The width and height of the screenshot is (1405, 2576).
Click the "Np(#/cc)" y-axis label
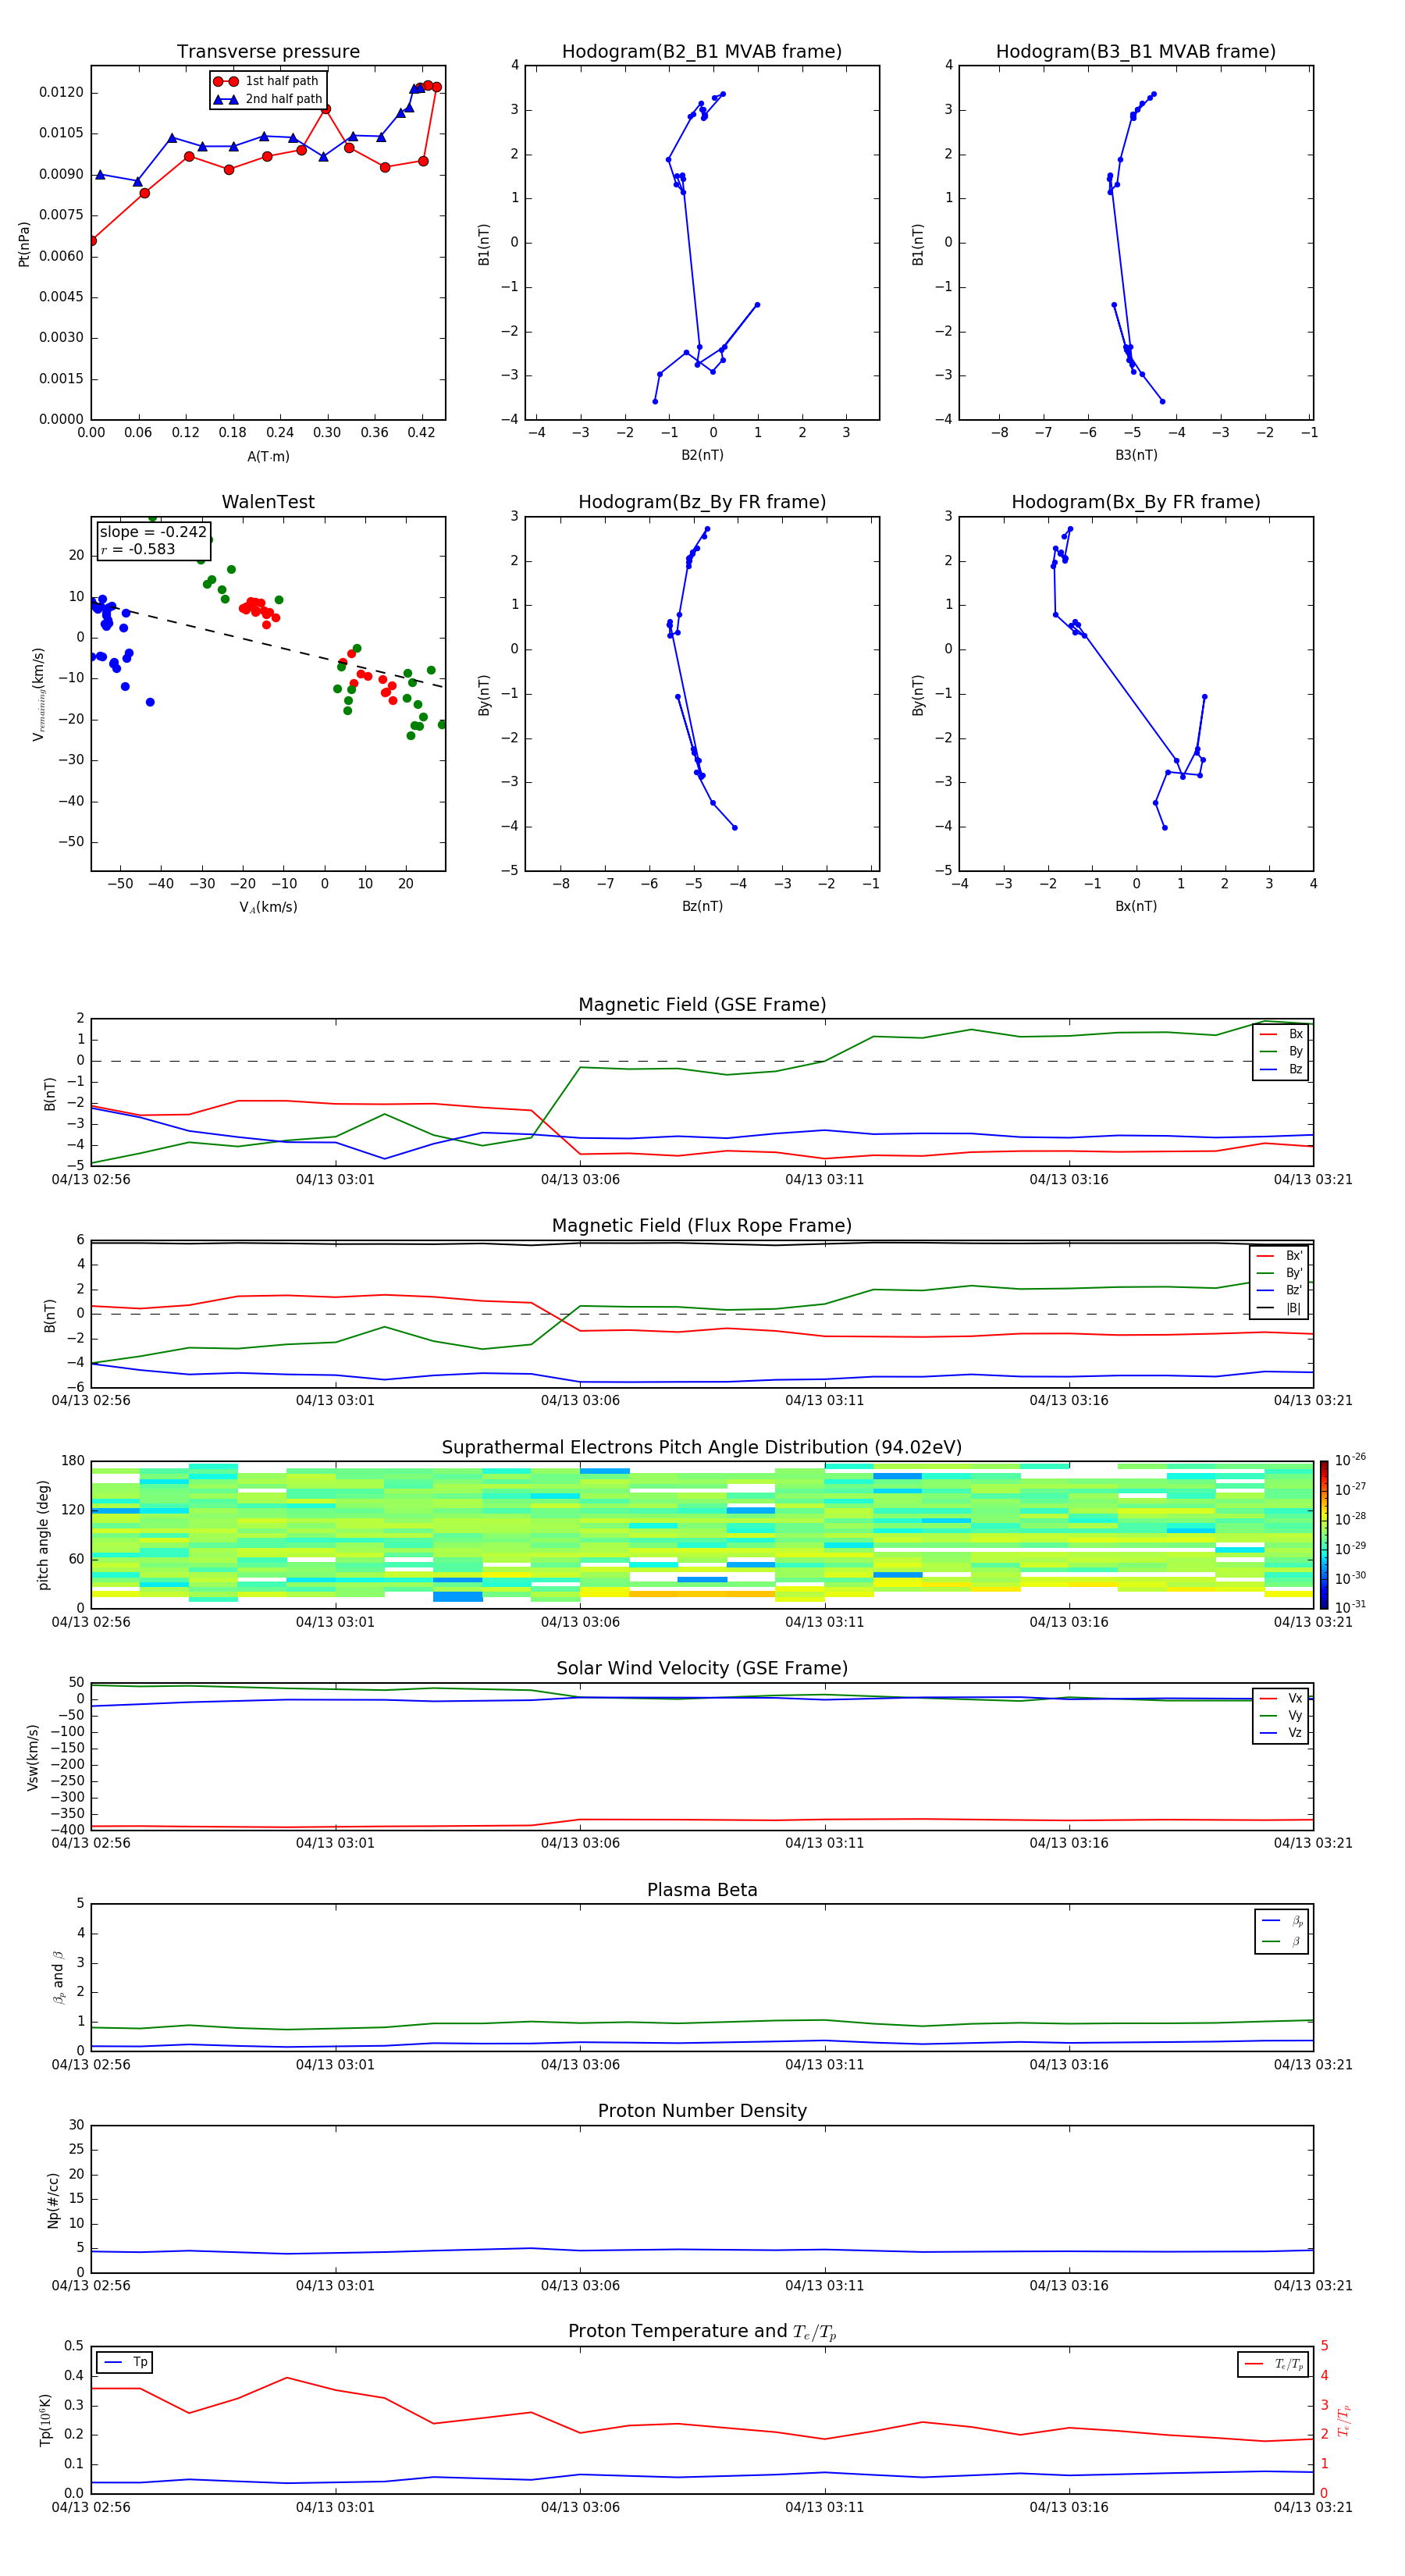click(53, 2200)
